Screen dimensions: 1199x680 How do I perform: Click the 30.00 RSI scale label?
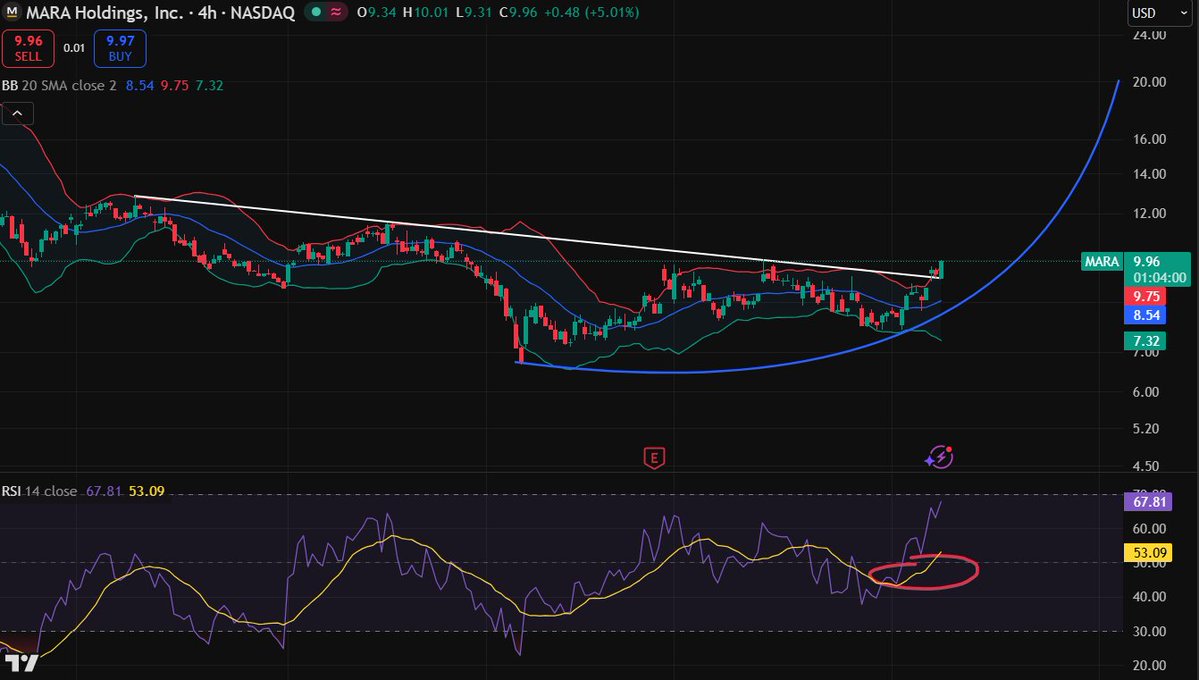pyautogui.click(x=1149, y=632)
